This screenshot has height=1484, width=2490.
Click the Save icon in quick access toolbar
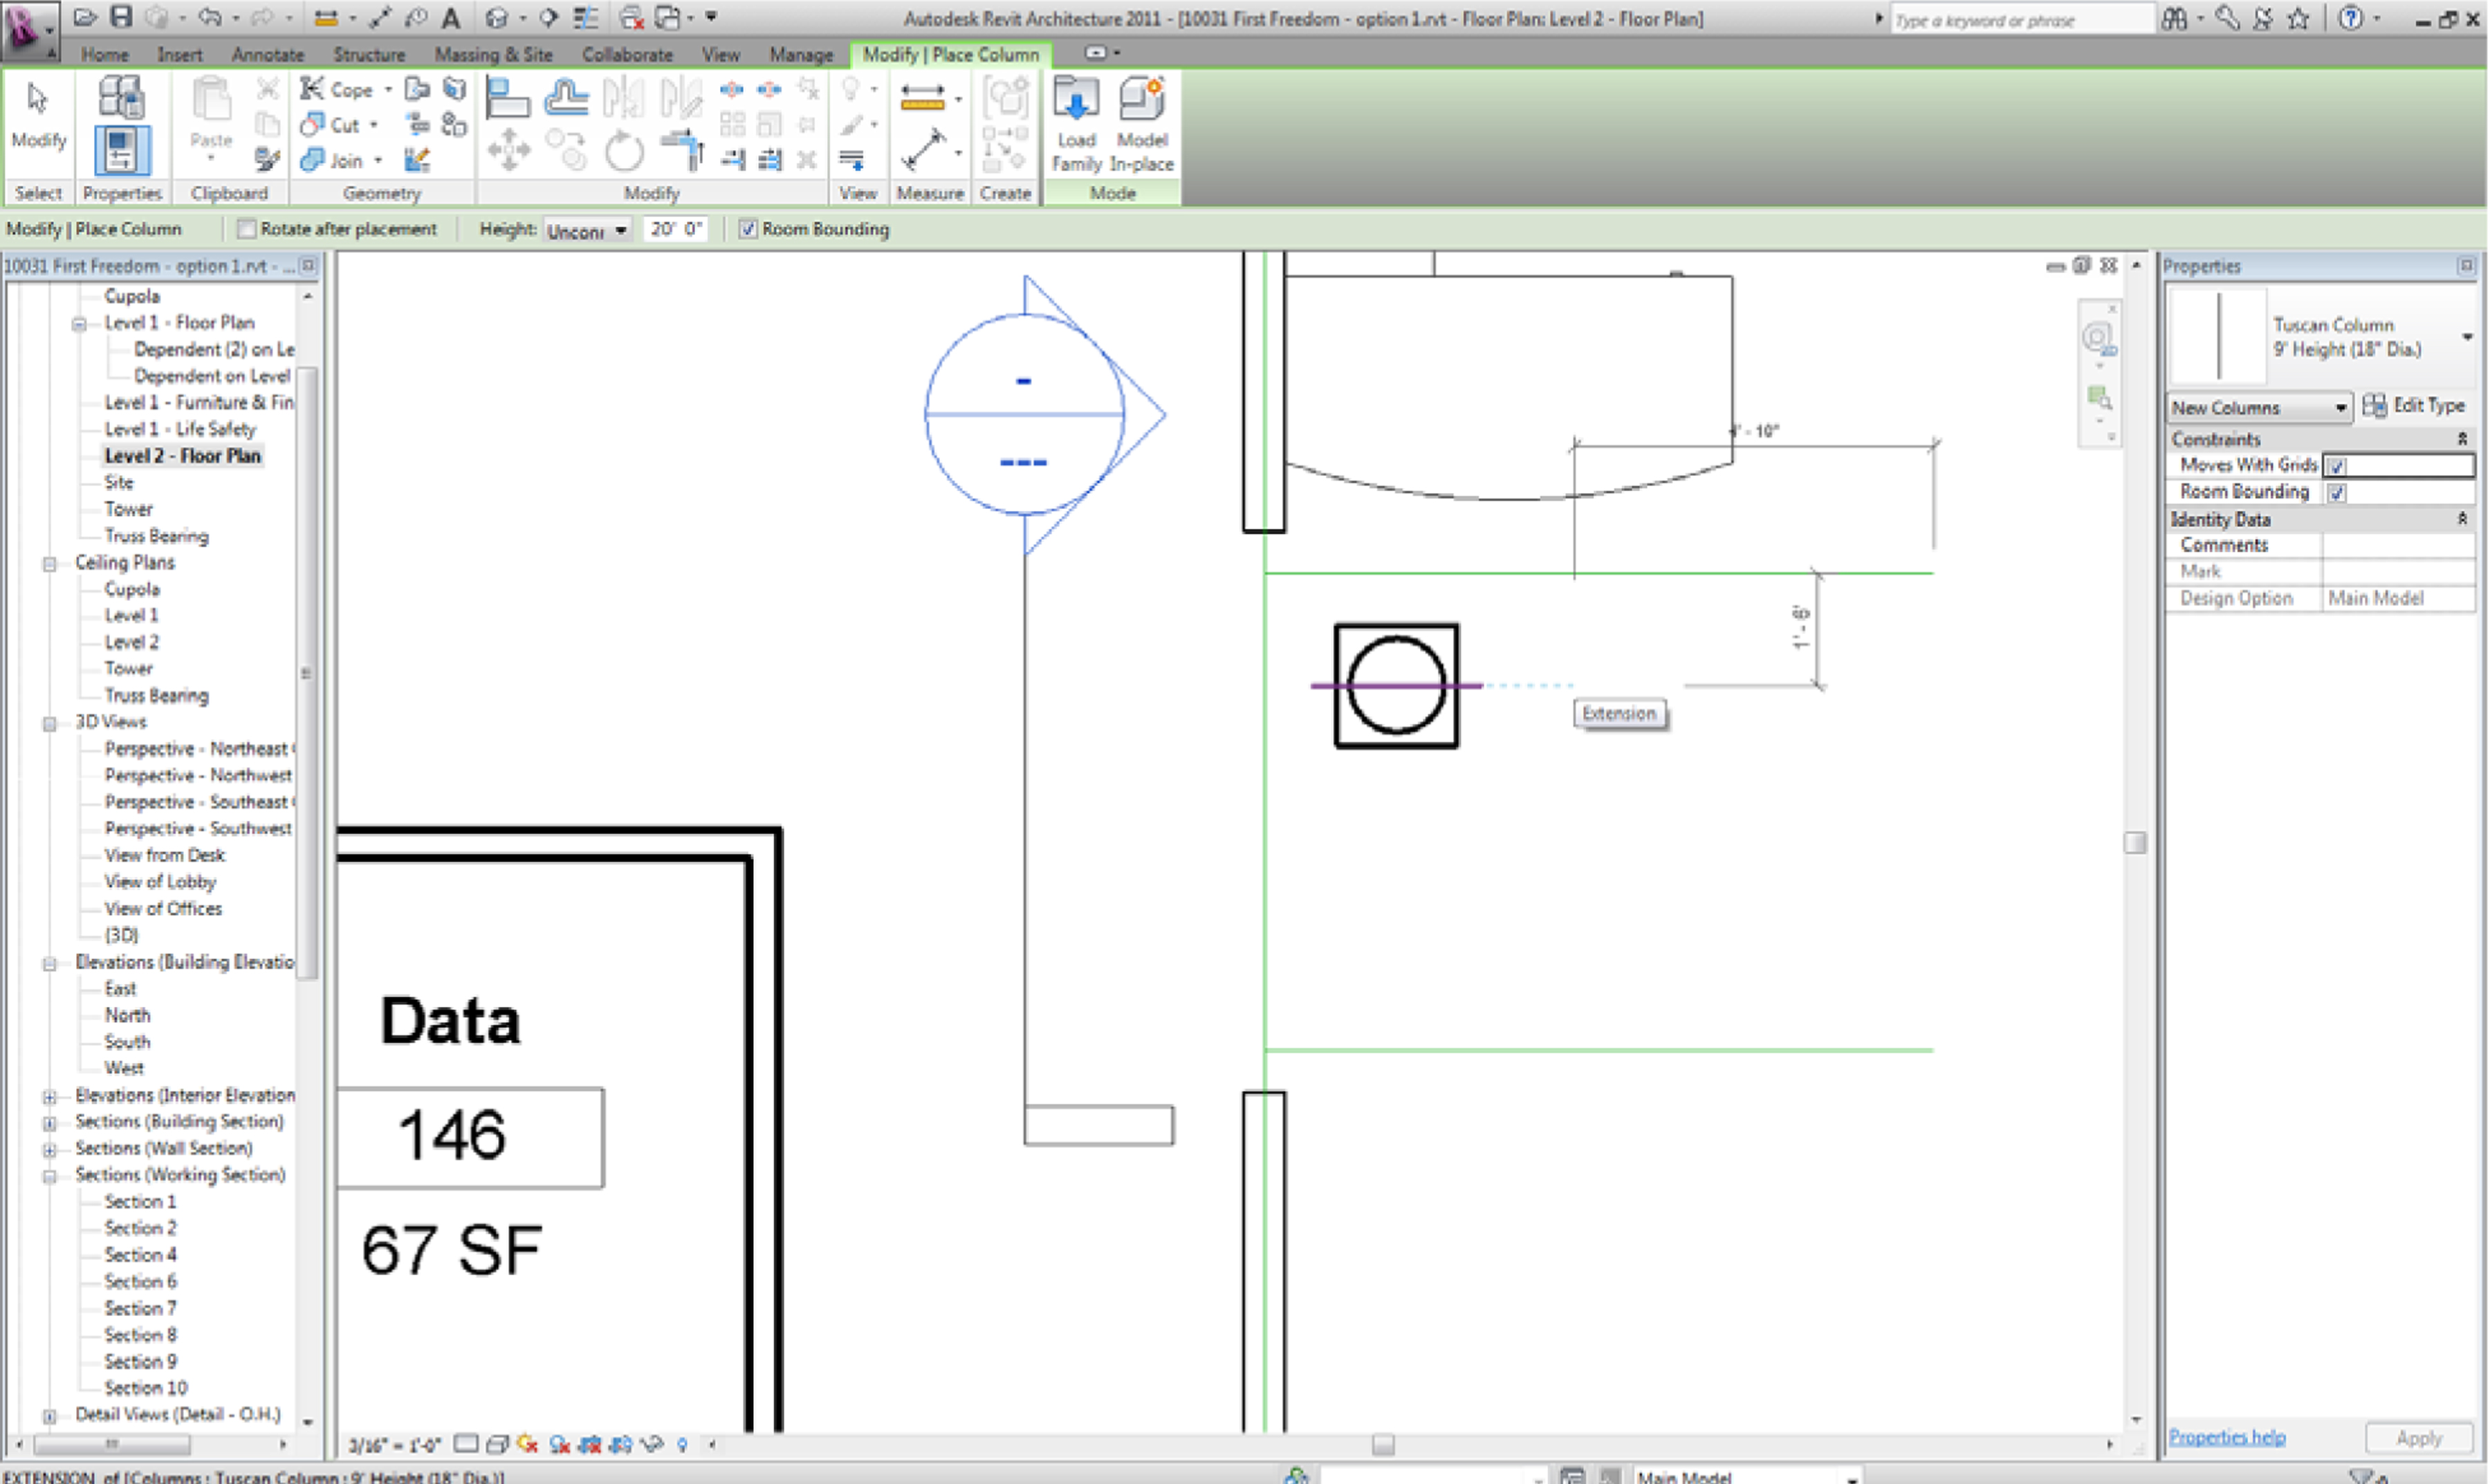point(121,17)
